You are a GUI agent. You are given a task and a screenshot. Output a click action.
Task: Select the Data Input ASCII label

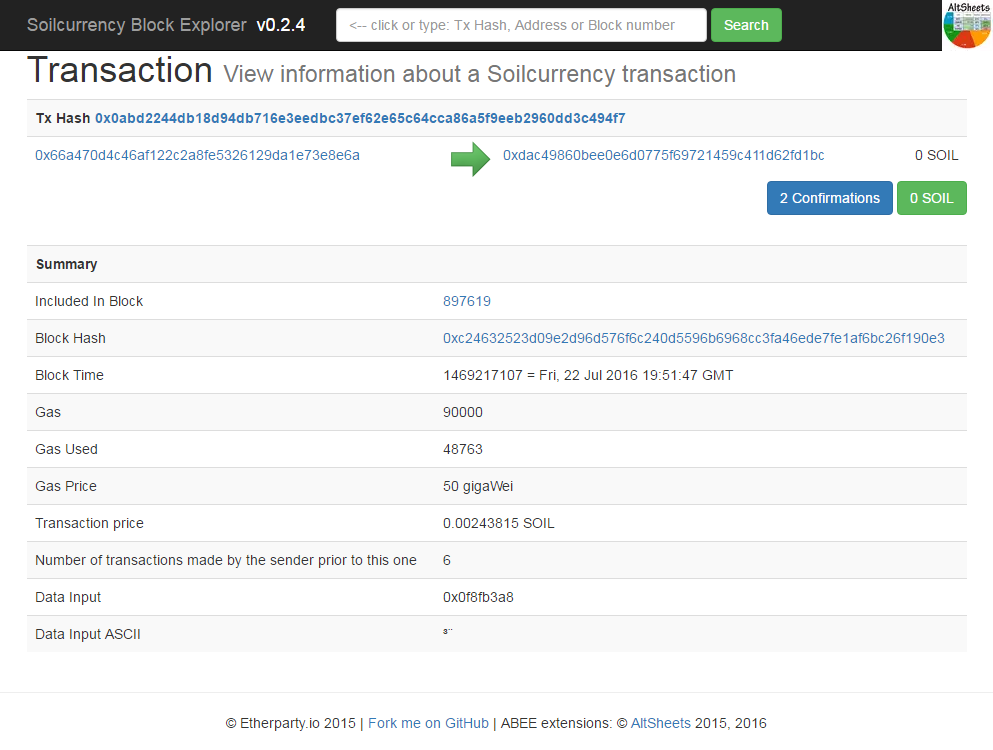(87, 634)
